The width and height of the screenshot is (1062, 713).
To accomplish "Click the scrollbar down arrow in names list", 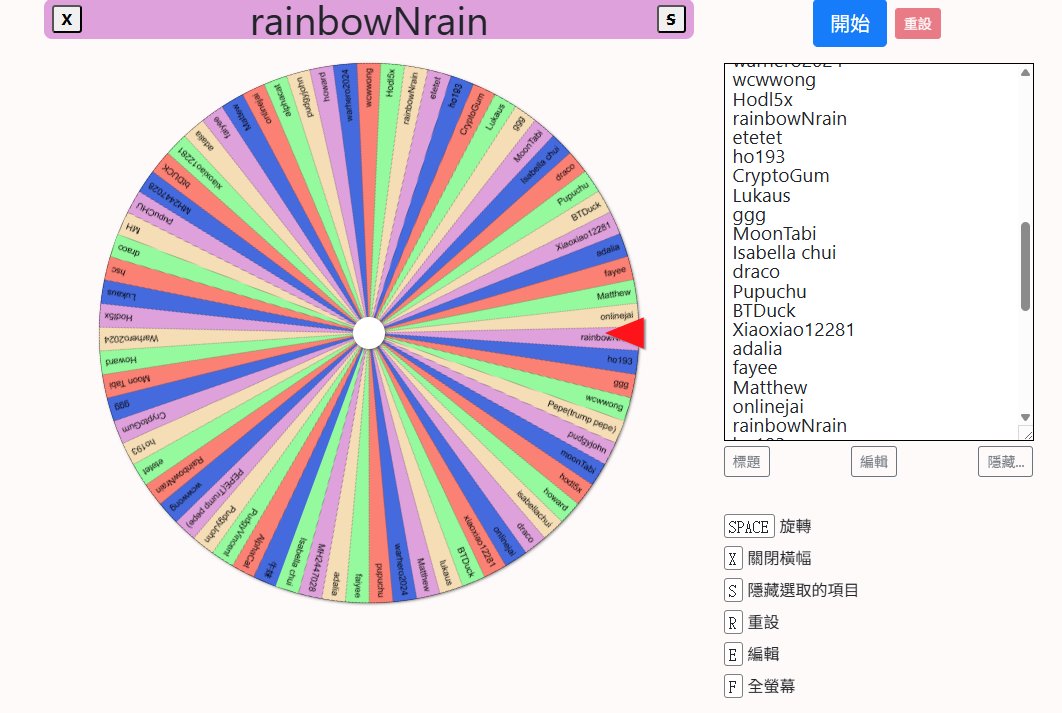I will click(1025, 417).
